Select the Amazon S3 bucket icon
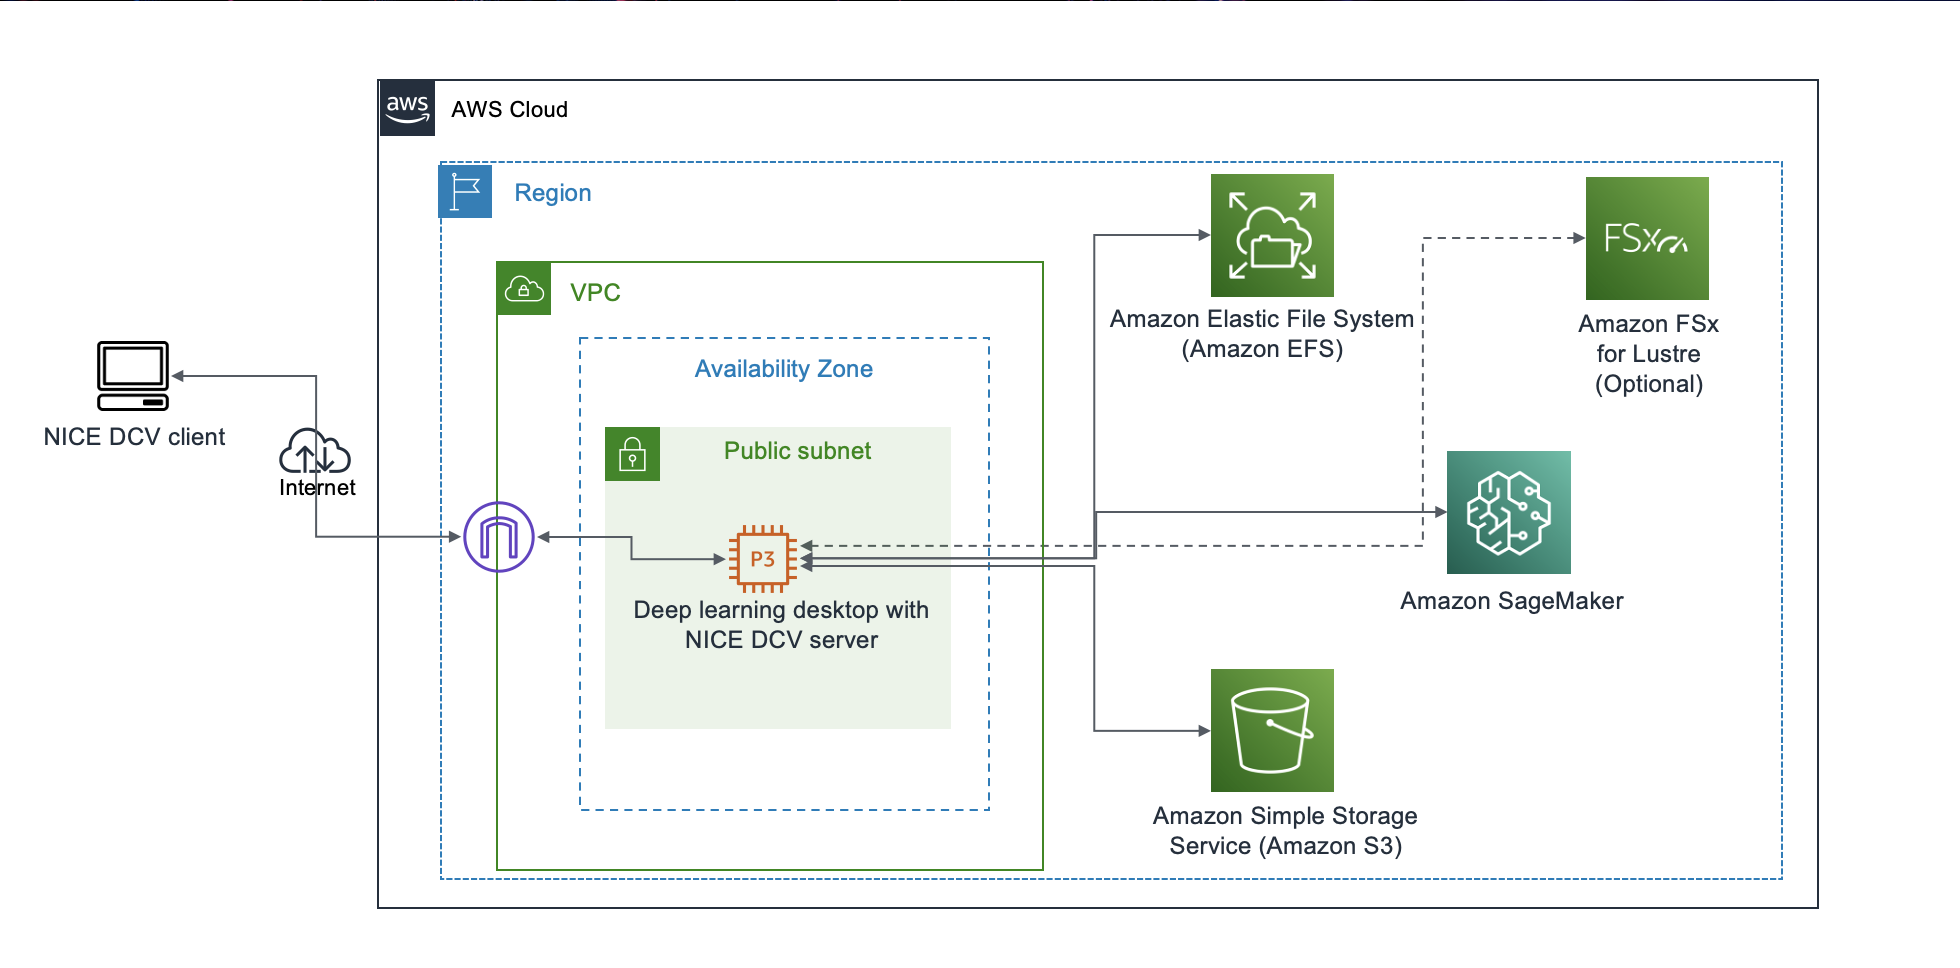The image size is (1960, 968). (1271, 731)
